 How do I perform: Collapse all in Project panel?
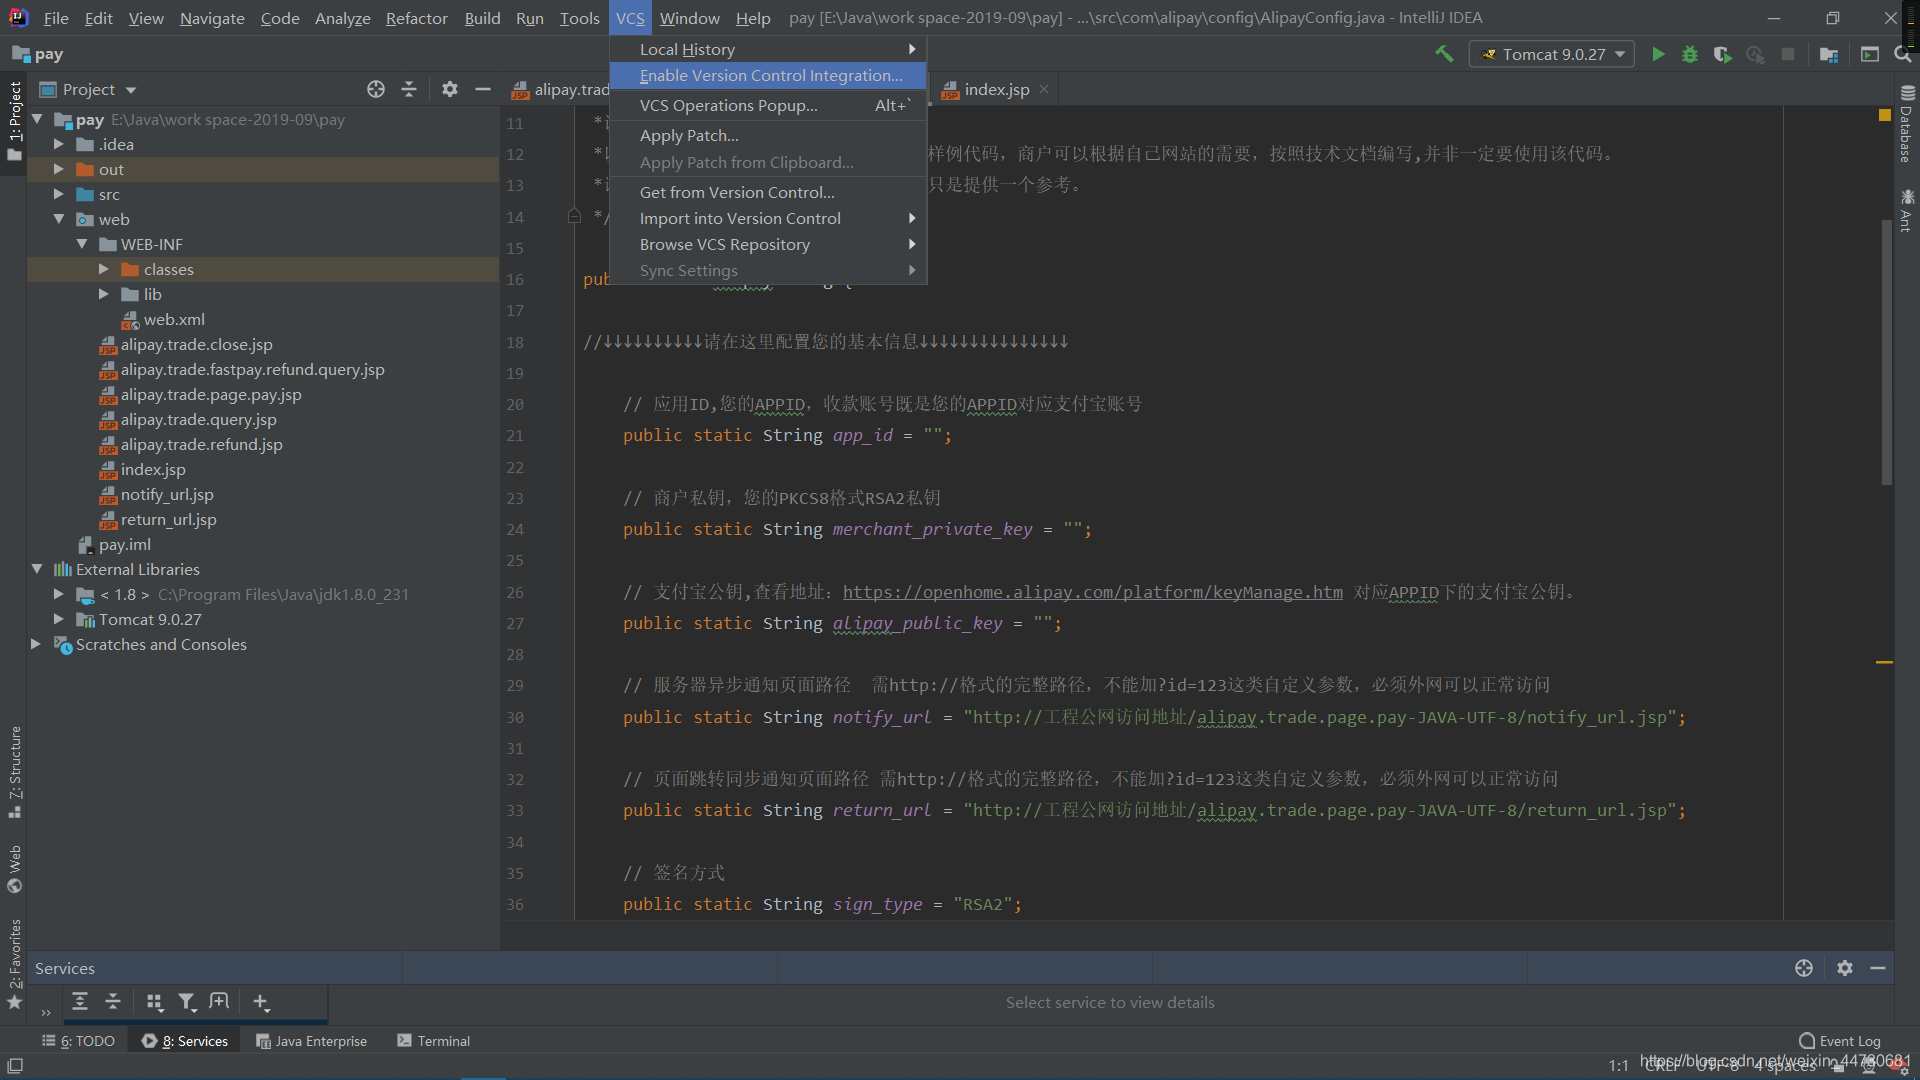pos(409,89)
